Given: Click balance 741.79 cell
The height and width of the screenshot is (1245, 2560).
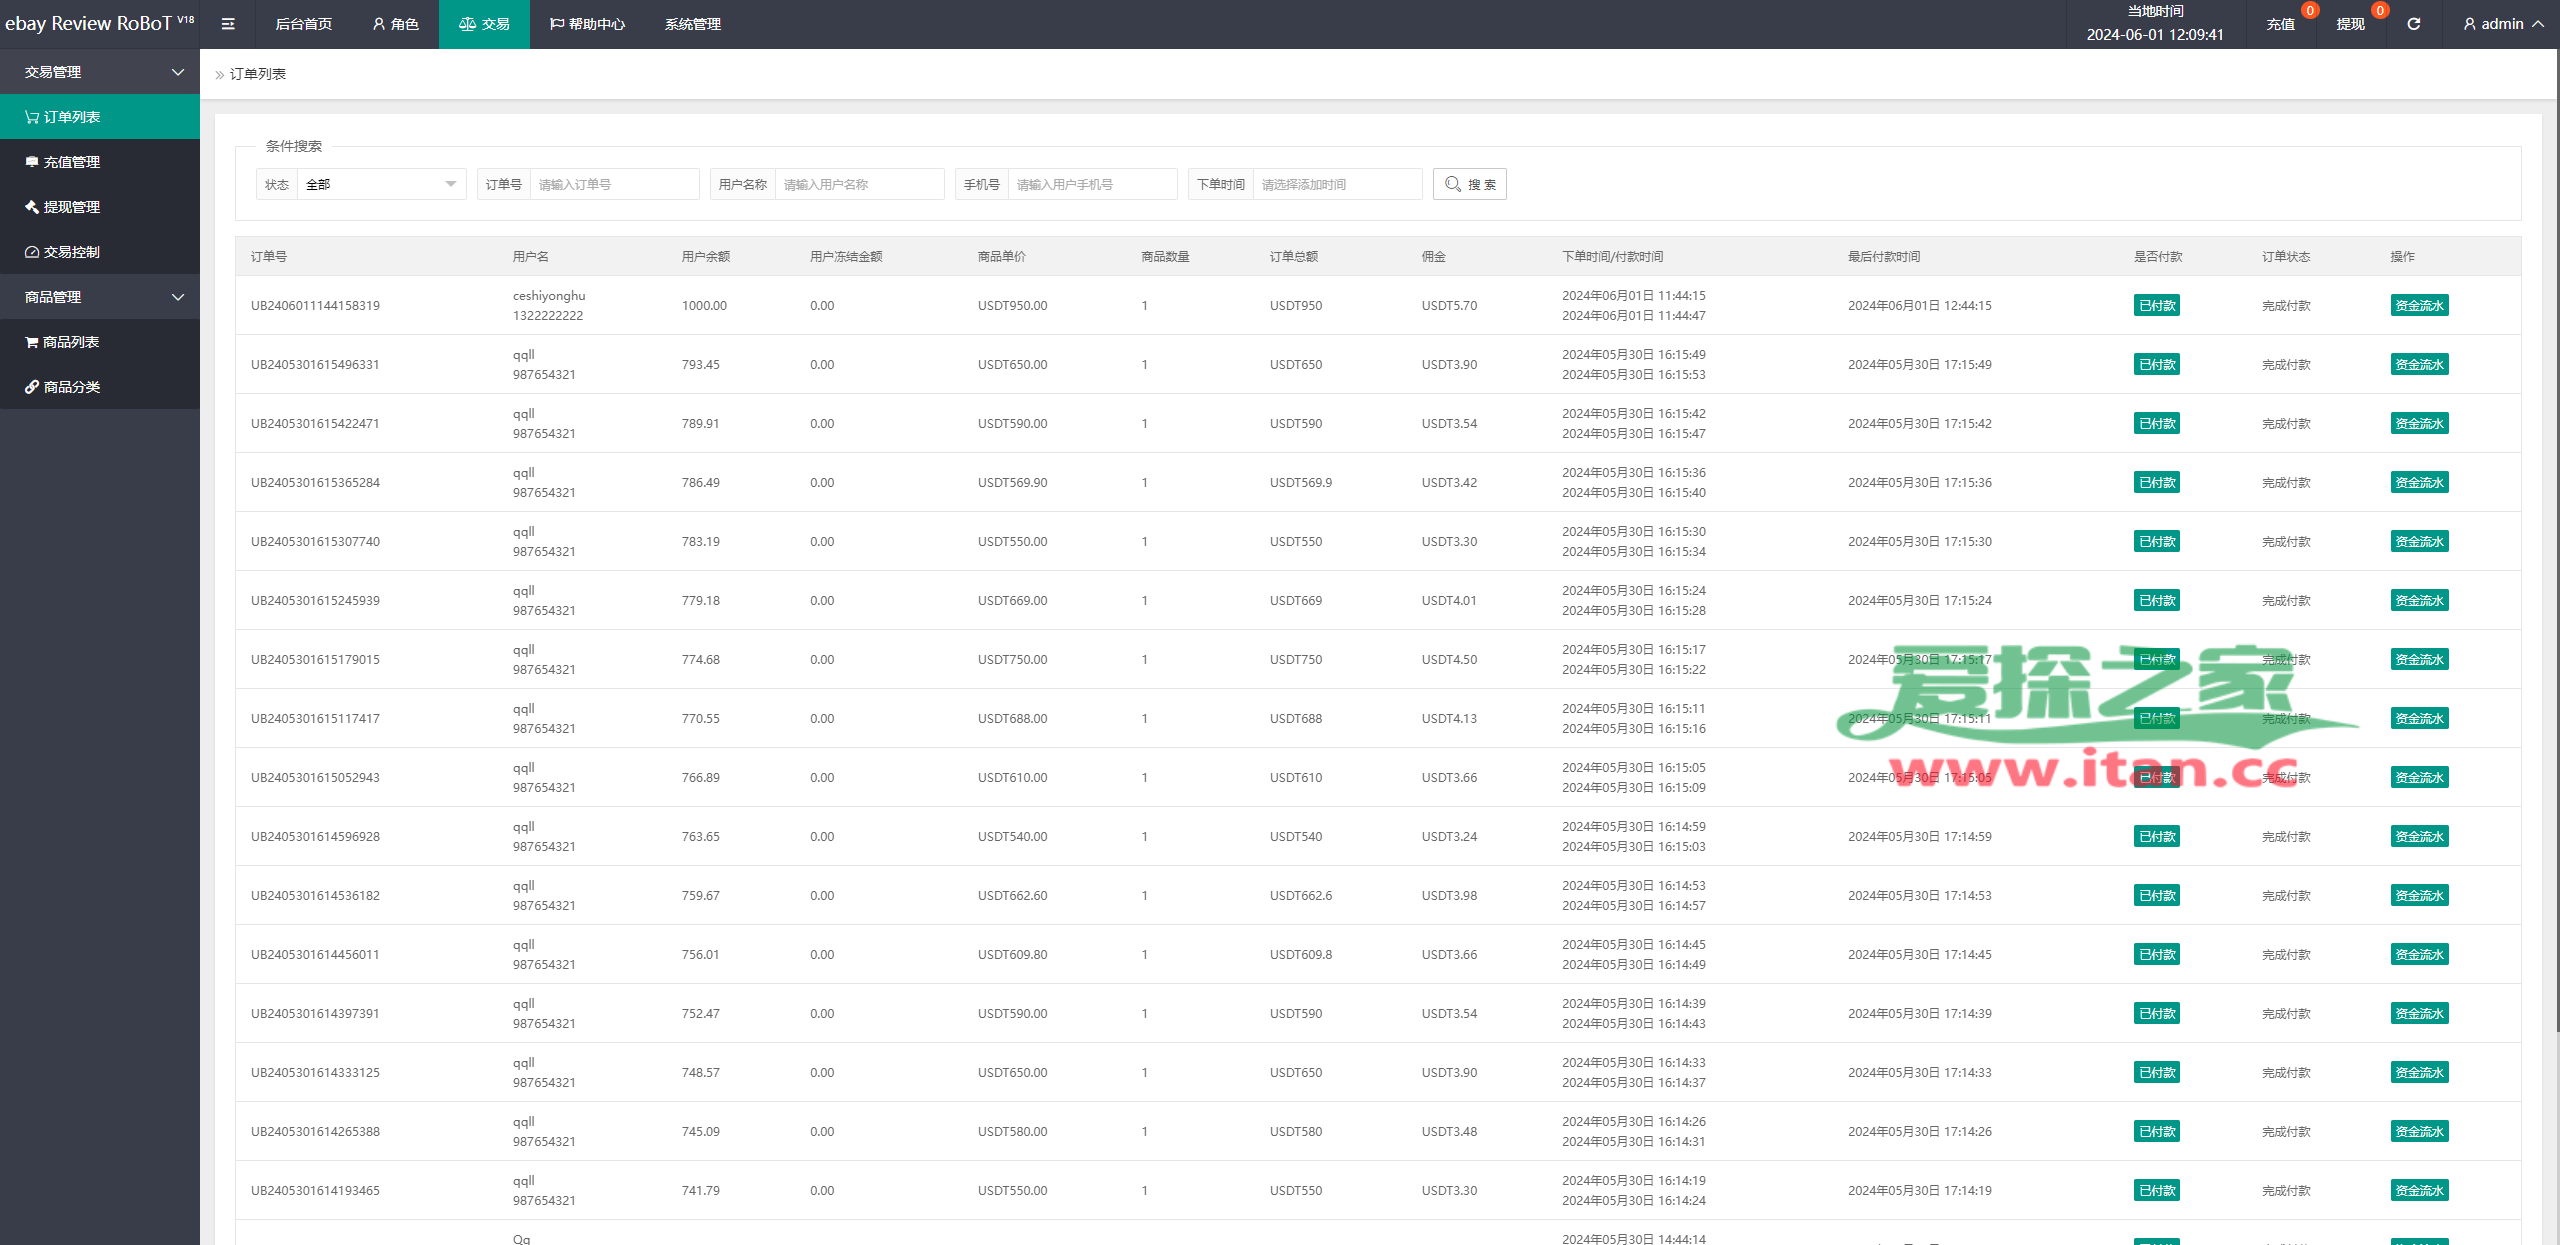Looking at the screenshot, I should 701,1191.
